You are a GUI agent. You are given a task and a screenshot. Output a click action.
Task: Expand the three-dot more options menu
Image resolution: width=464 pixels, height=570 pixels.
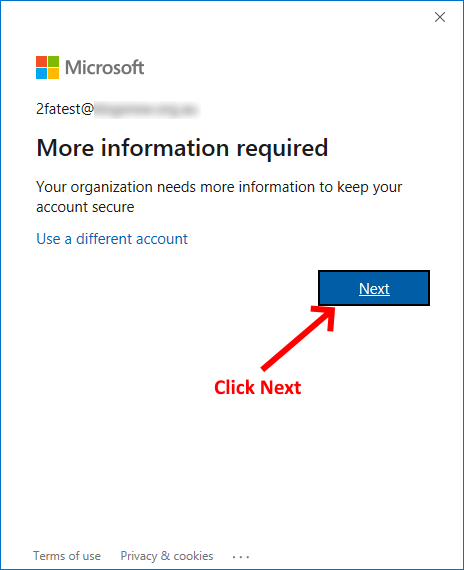click(x=241, y=557)
